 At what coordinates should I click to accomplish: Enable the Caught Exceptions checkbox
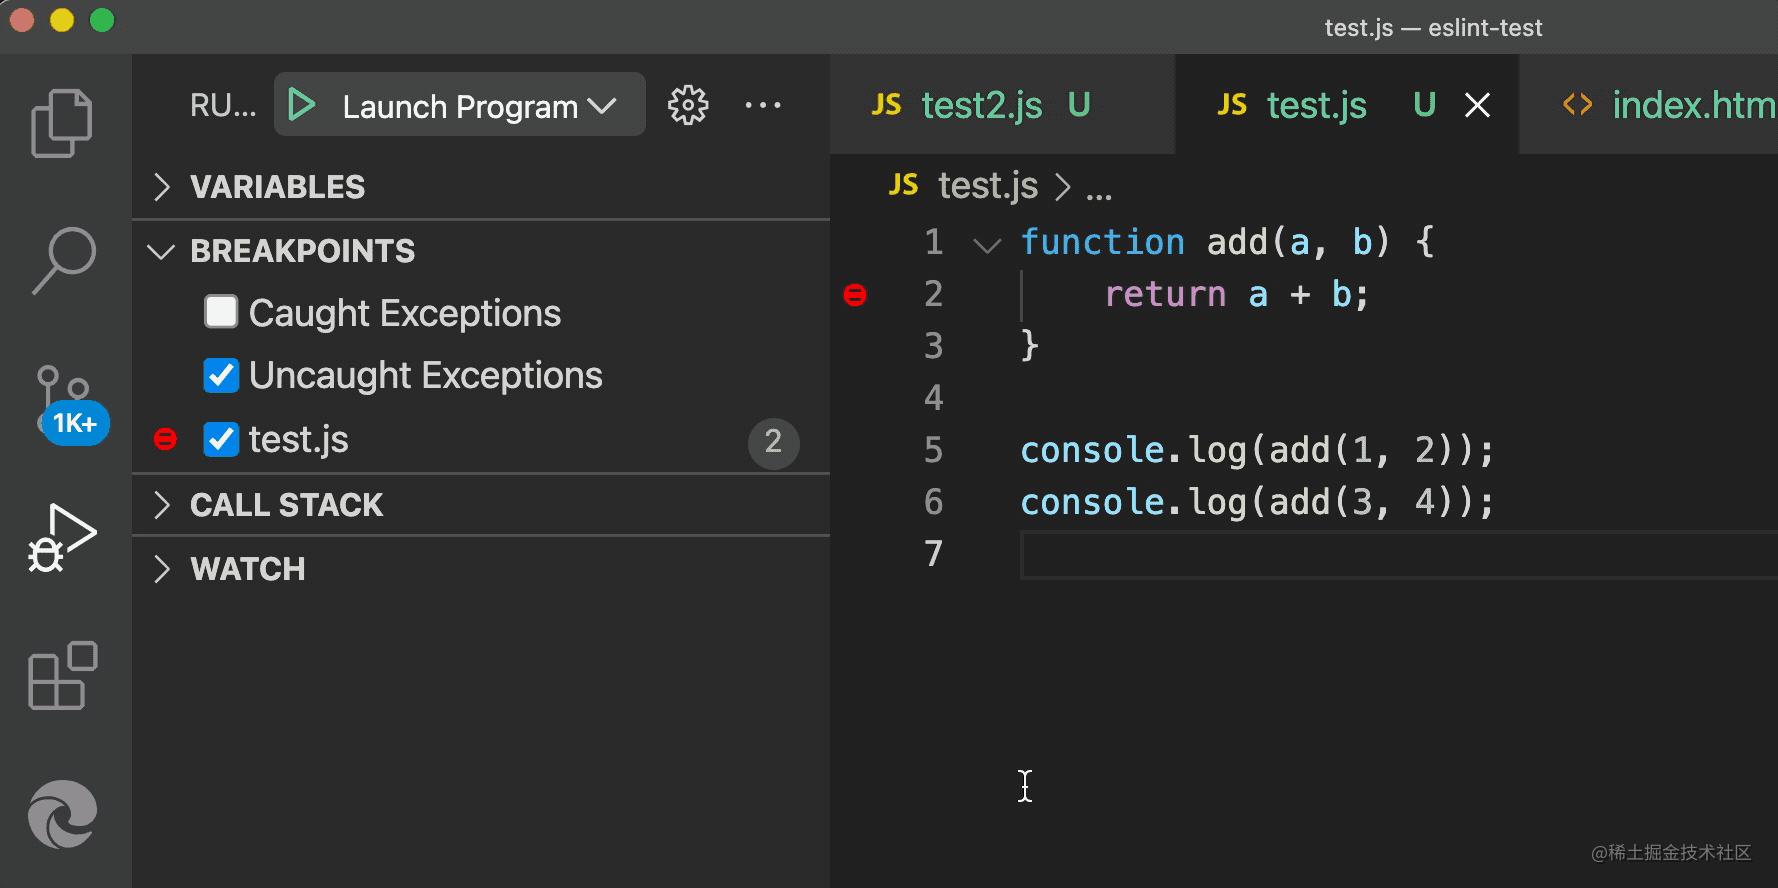click(221, 312)
